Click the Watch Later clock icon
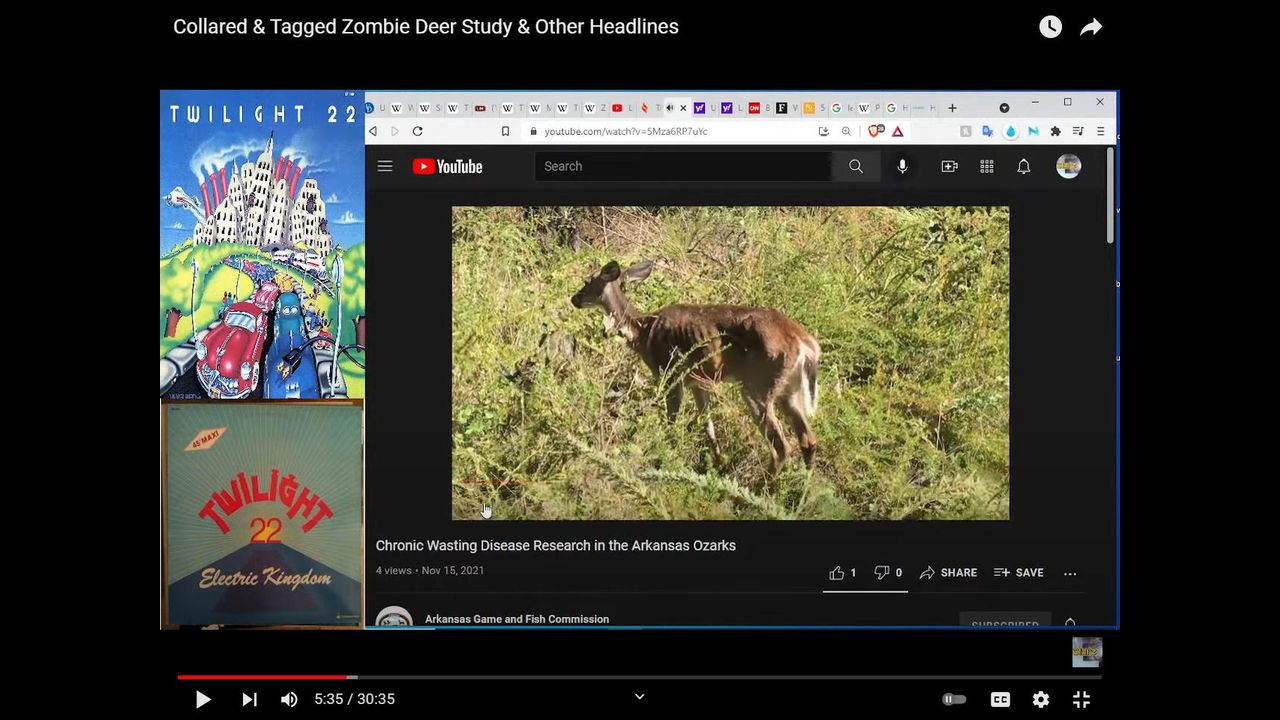 pos(1050,27)
